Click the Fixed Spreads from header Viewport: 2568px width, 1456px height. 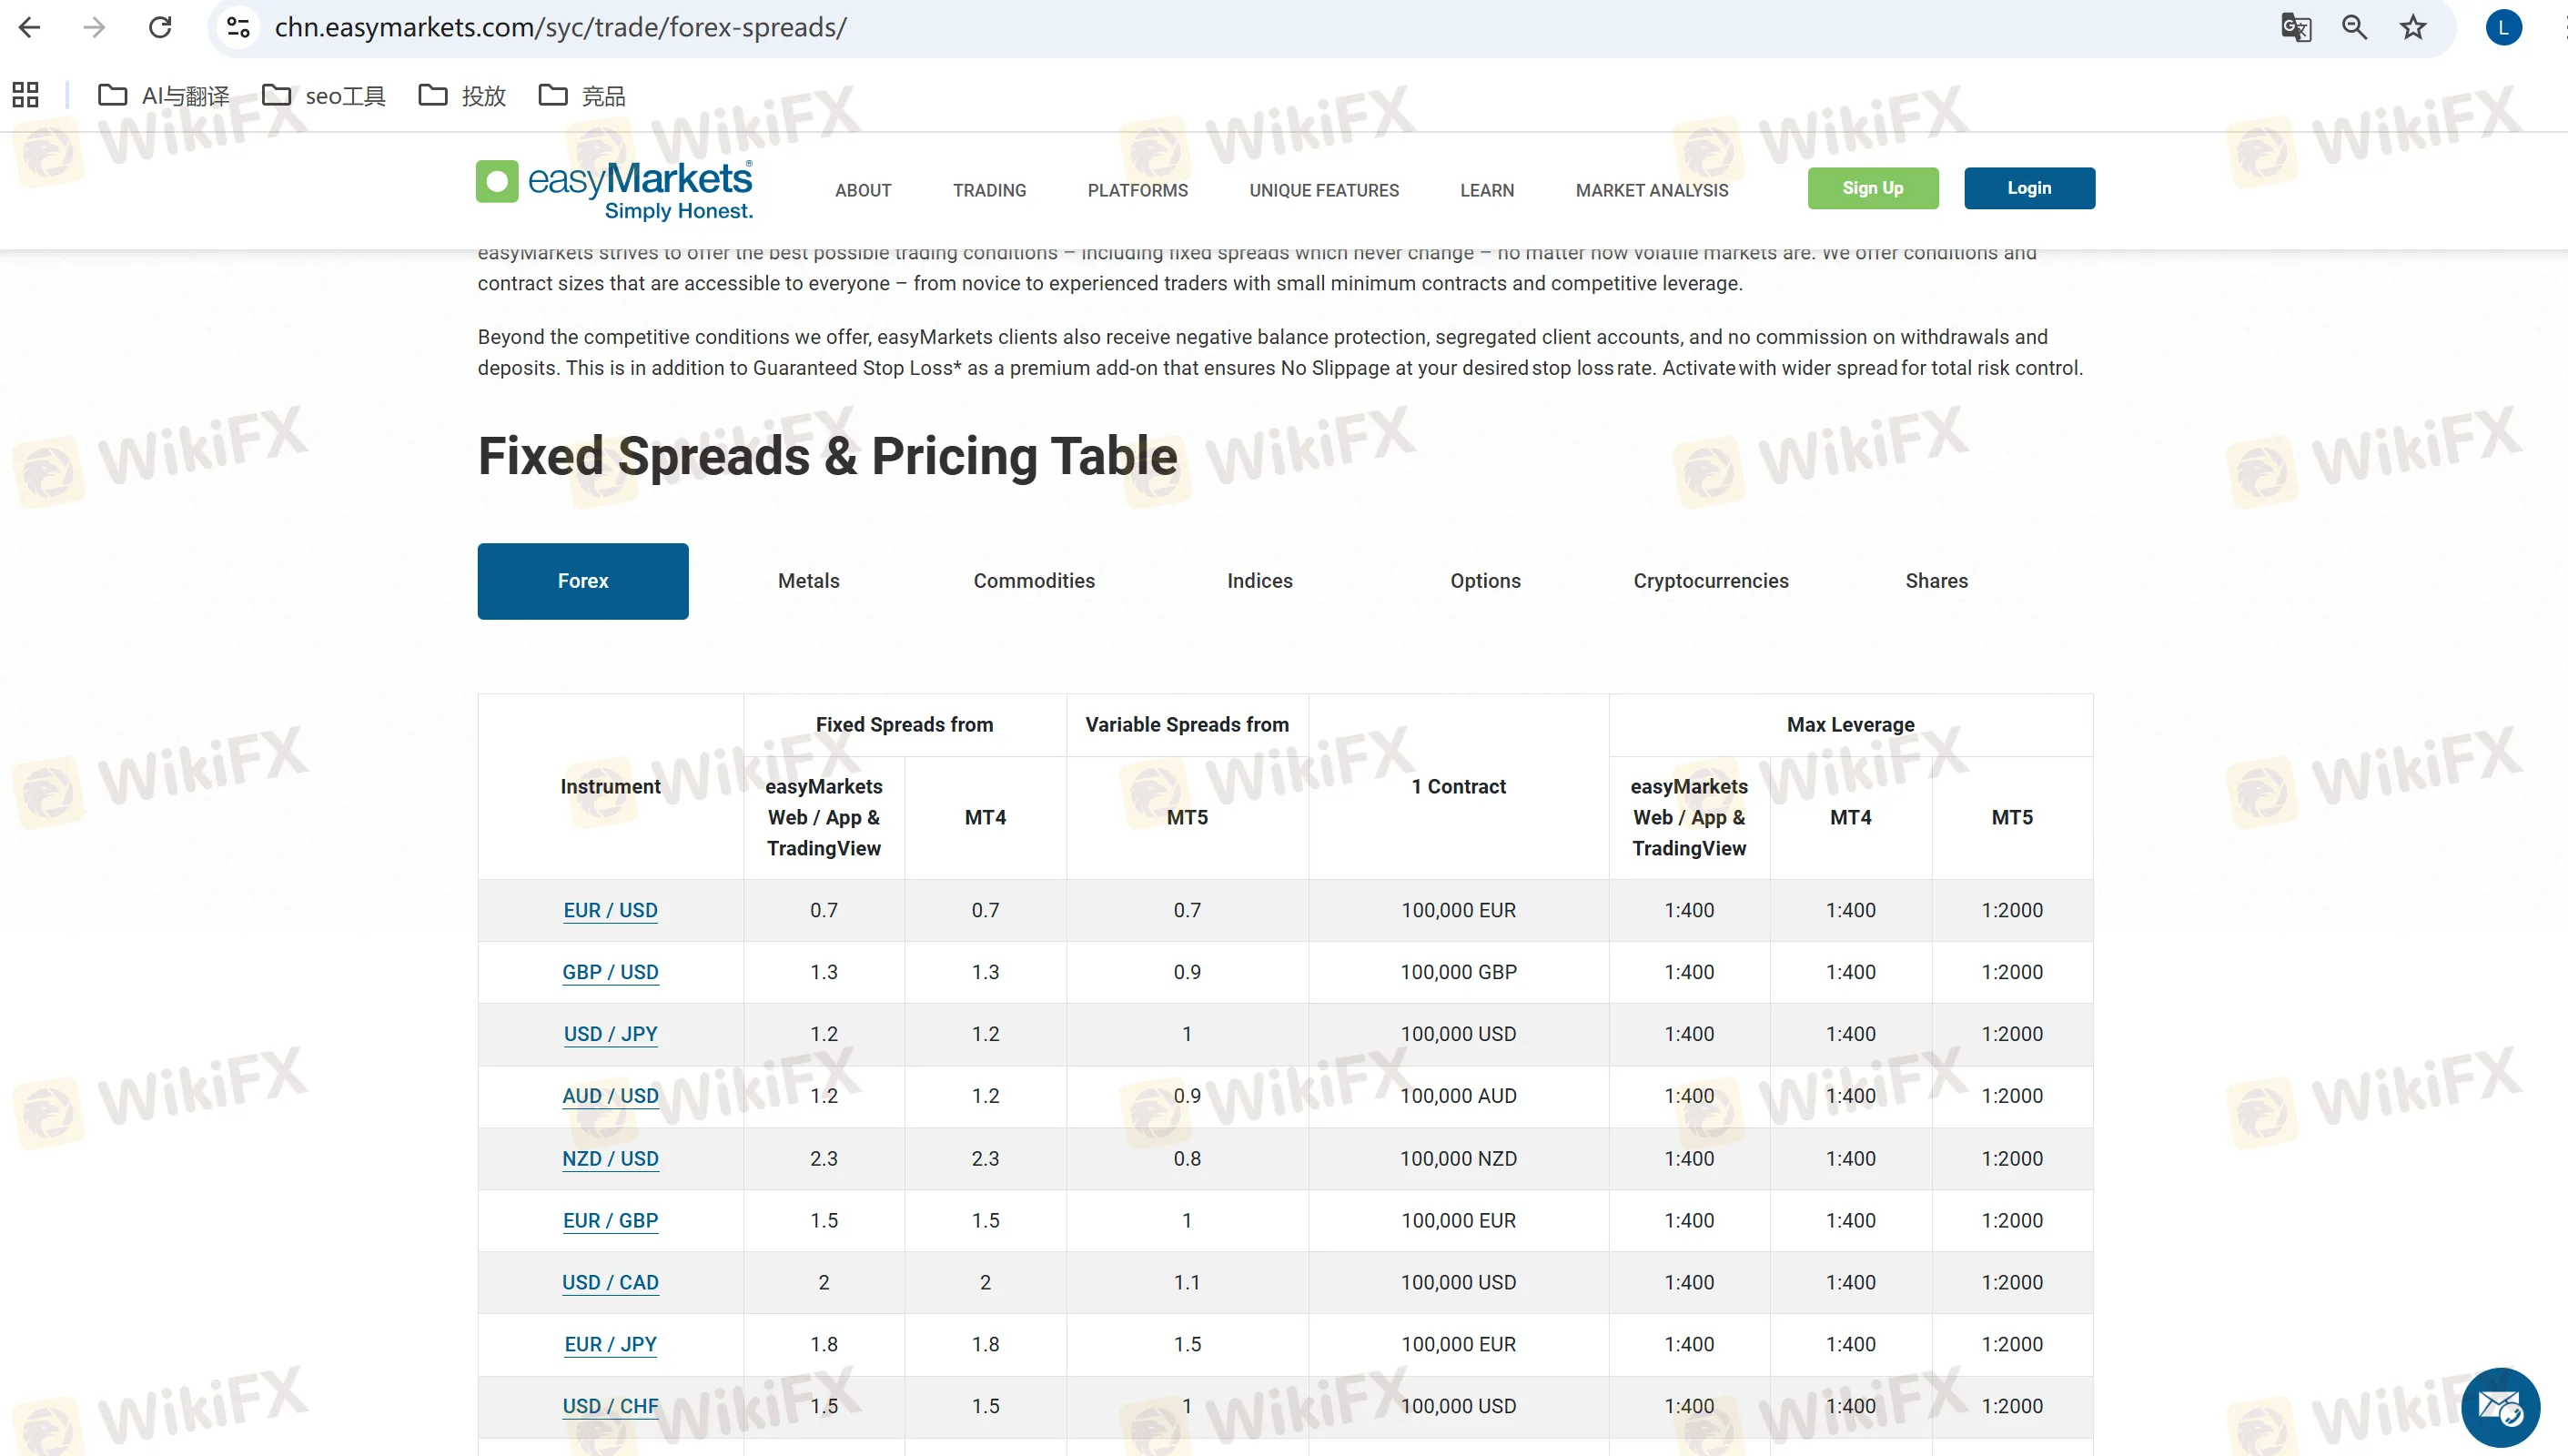[904, 725]
